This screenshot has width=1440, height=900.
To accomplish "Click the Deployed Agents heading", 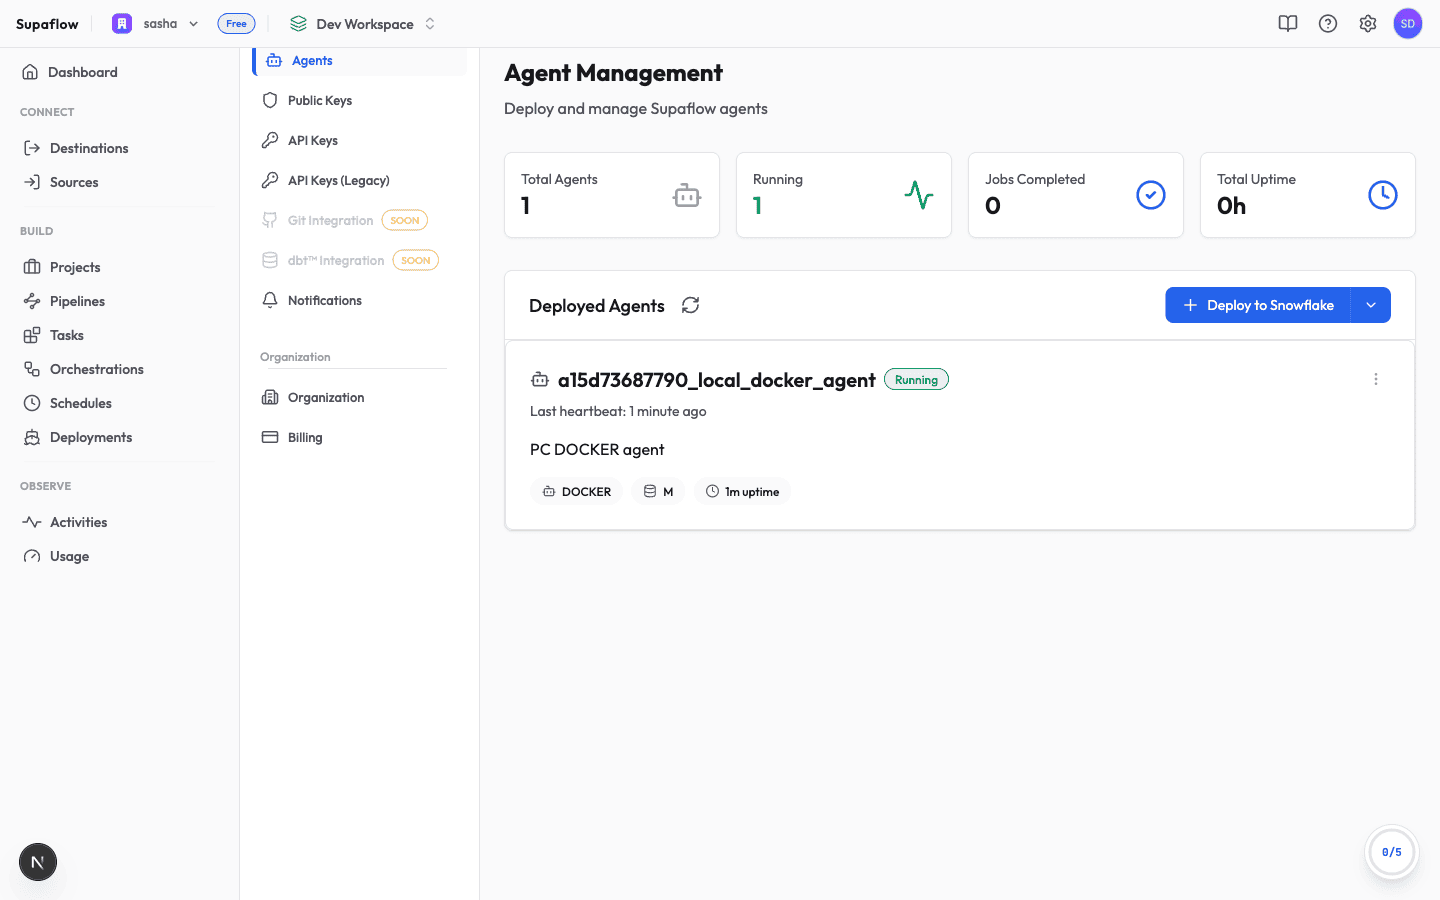I will [x=597, y=306].
